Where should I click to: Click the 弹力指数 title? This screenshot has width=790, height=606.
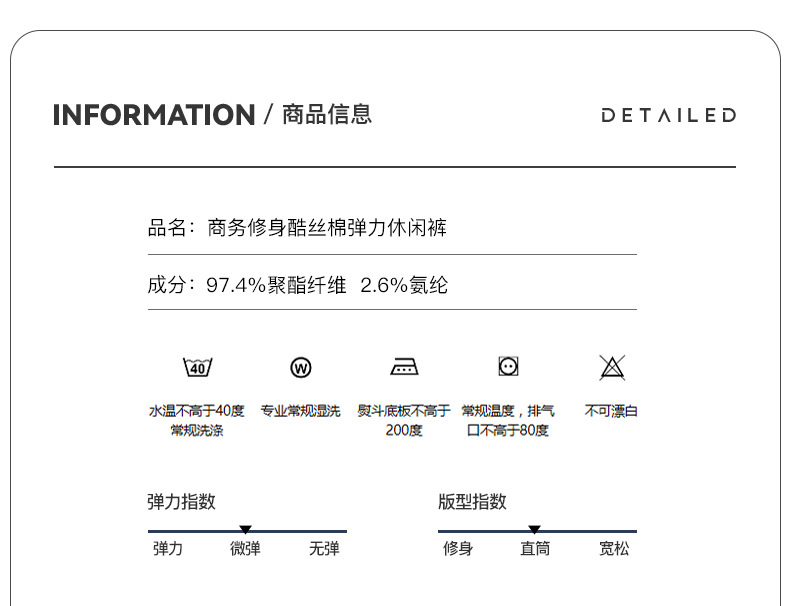point(181,502)
